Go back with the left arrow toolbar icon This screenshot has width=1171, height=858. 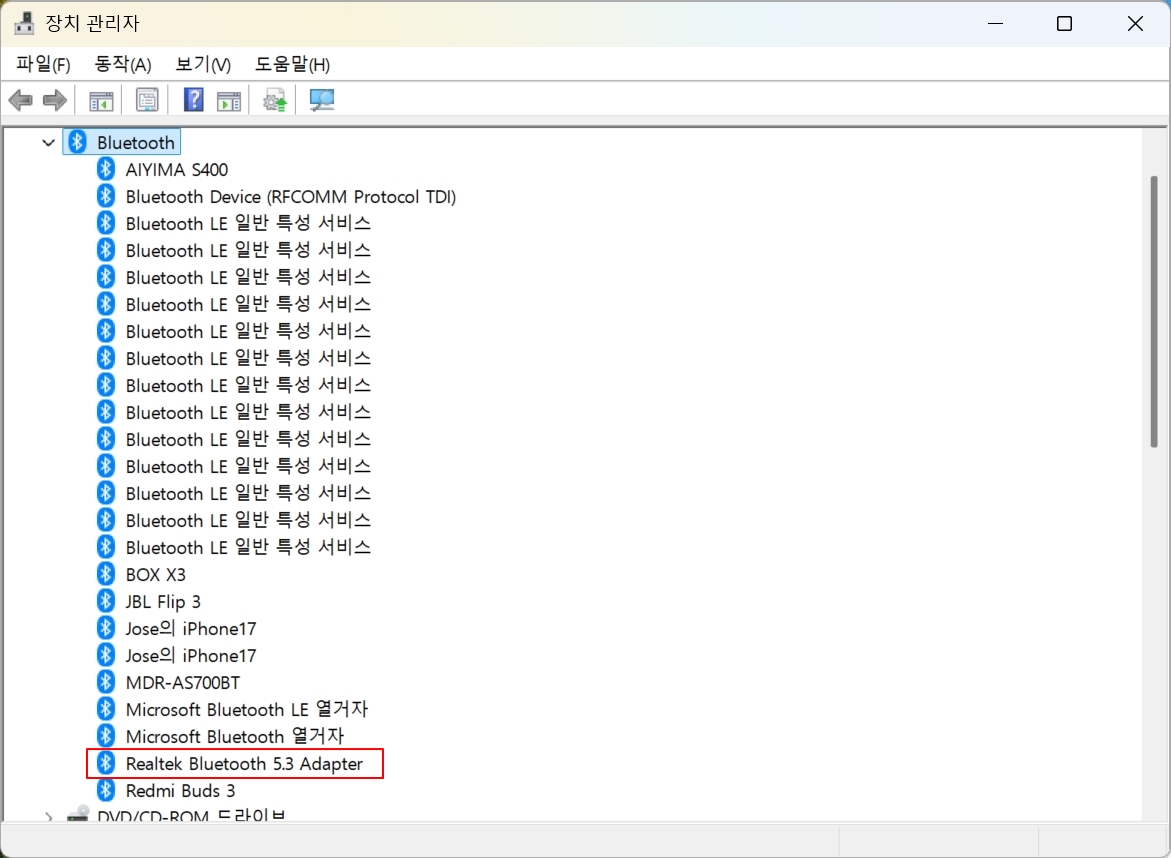pyautogui.click(x=21, y=100)
